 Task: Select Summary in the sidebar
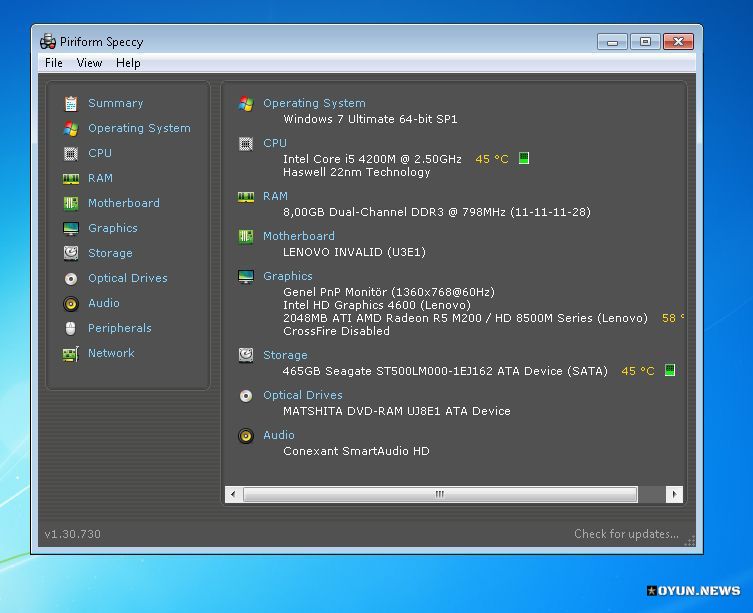click(116, 103)
